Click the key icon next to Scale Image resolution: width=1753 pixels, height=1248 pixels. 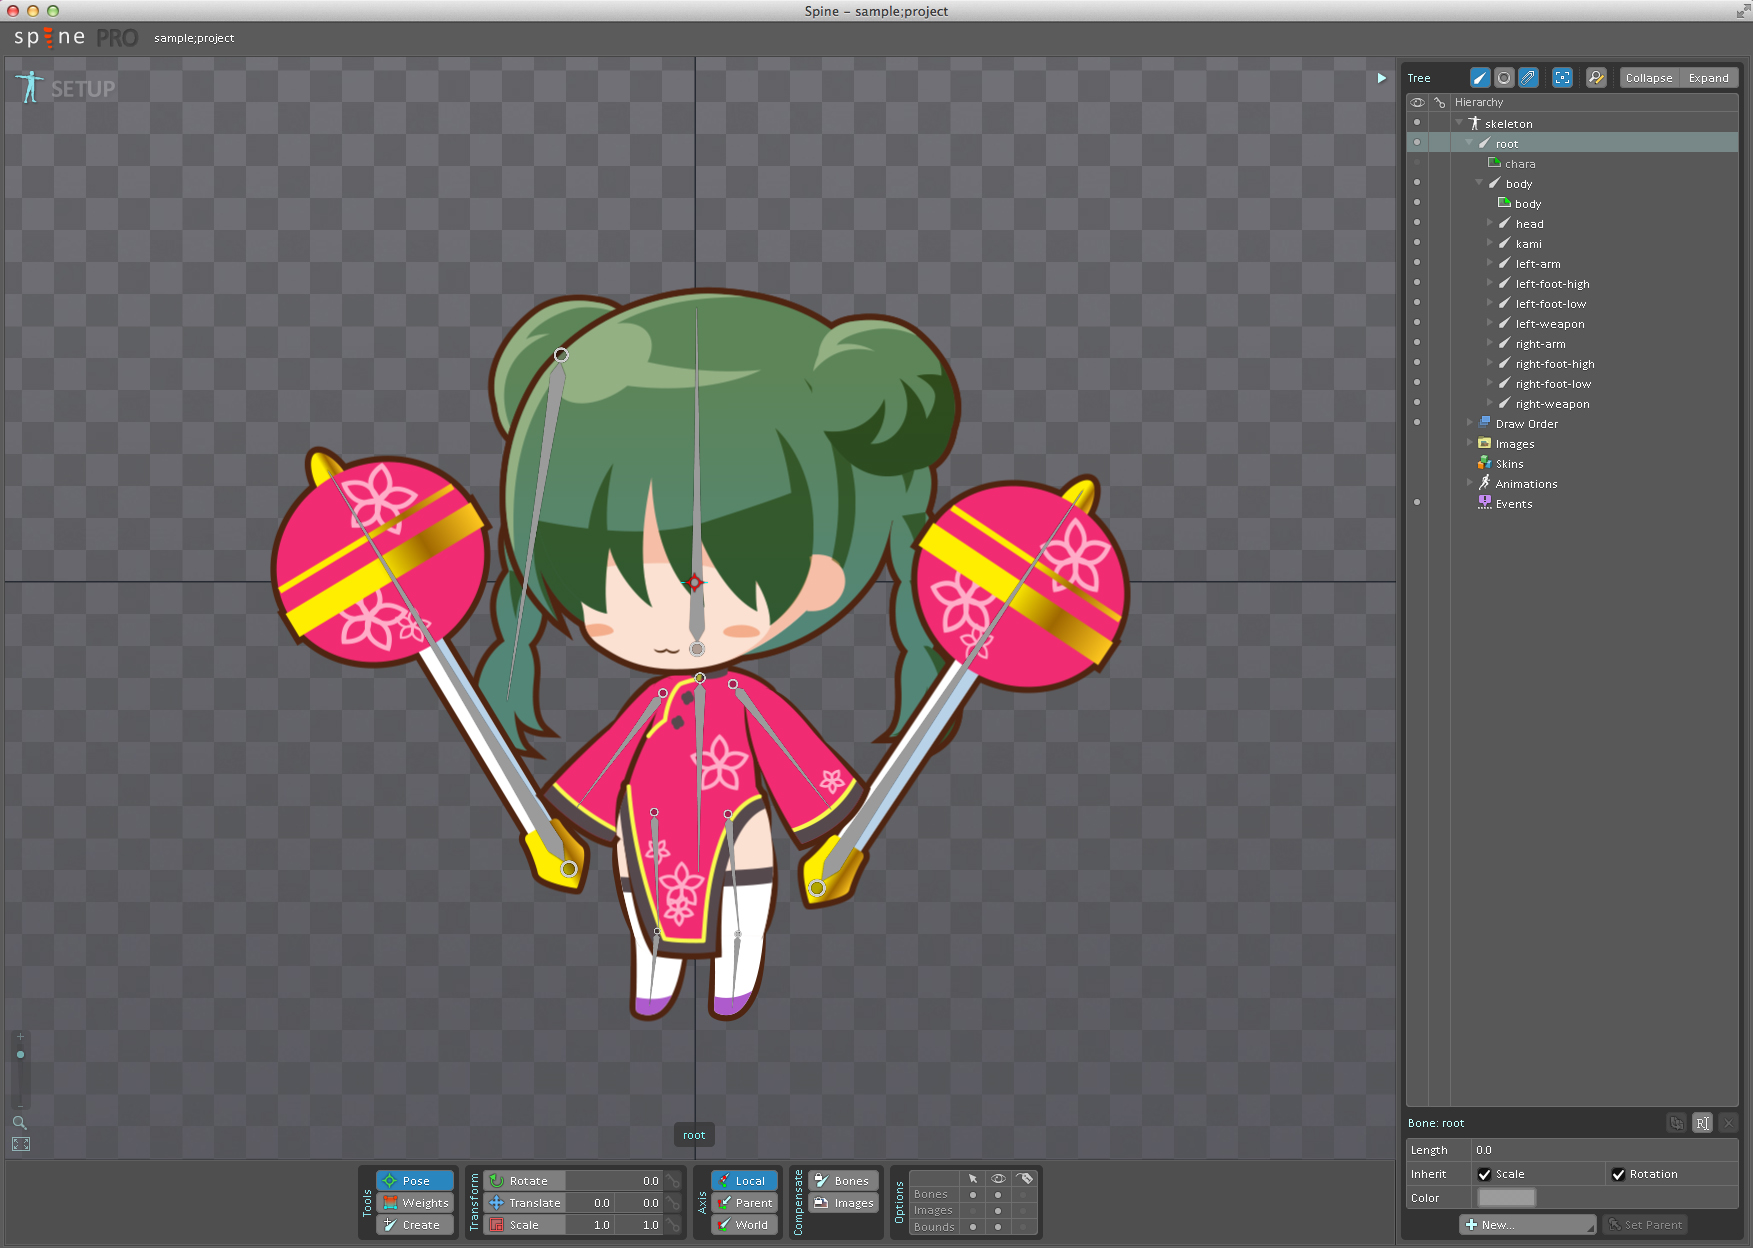click(674, 1225)
